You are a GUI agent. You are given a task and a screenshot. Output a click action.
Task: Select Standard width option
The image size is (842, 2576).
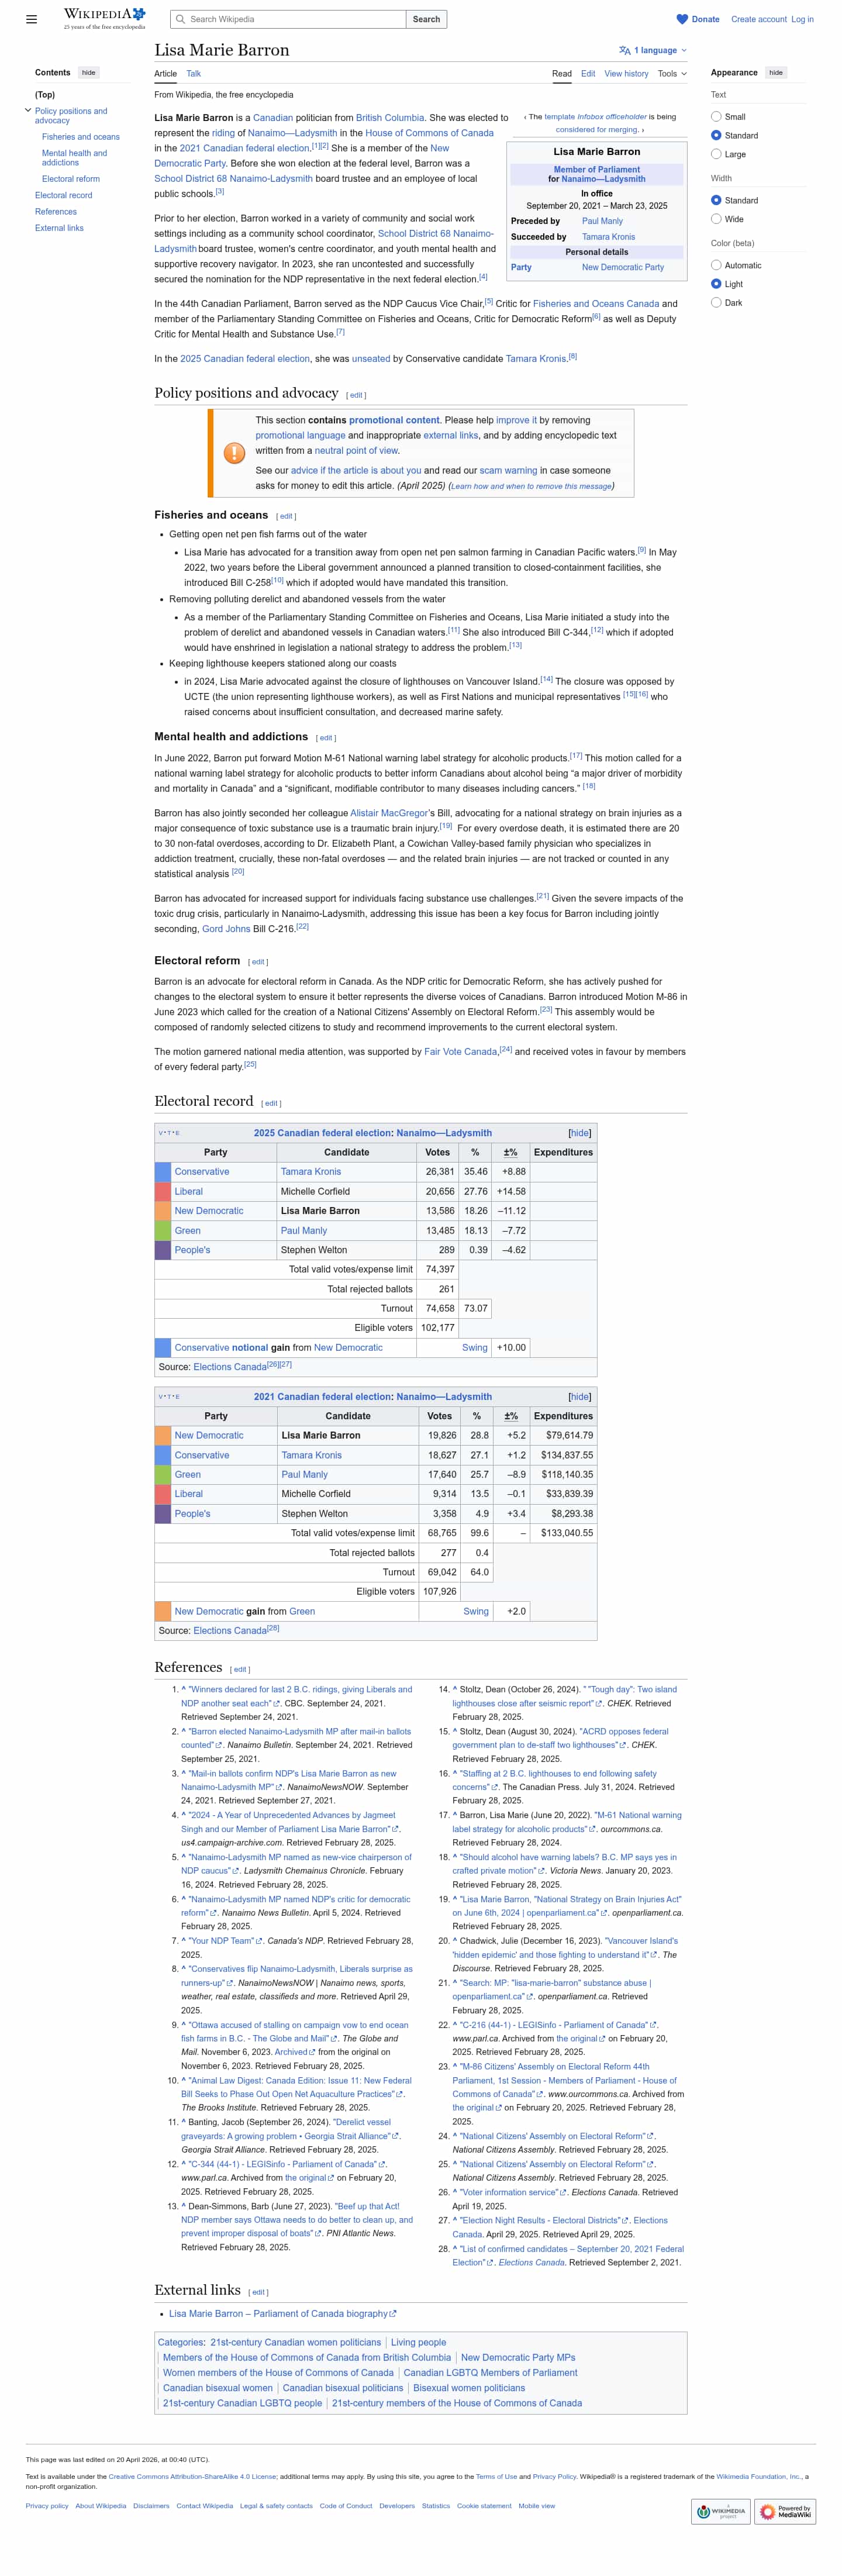tap(716, 200)
